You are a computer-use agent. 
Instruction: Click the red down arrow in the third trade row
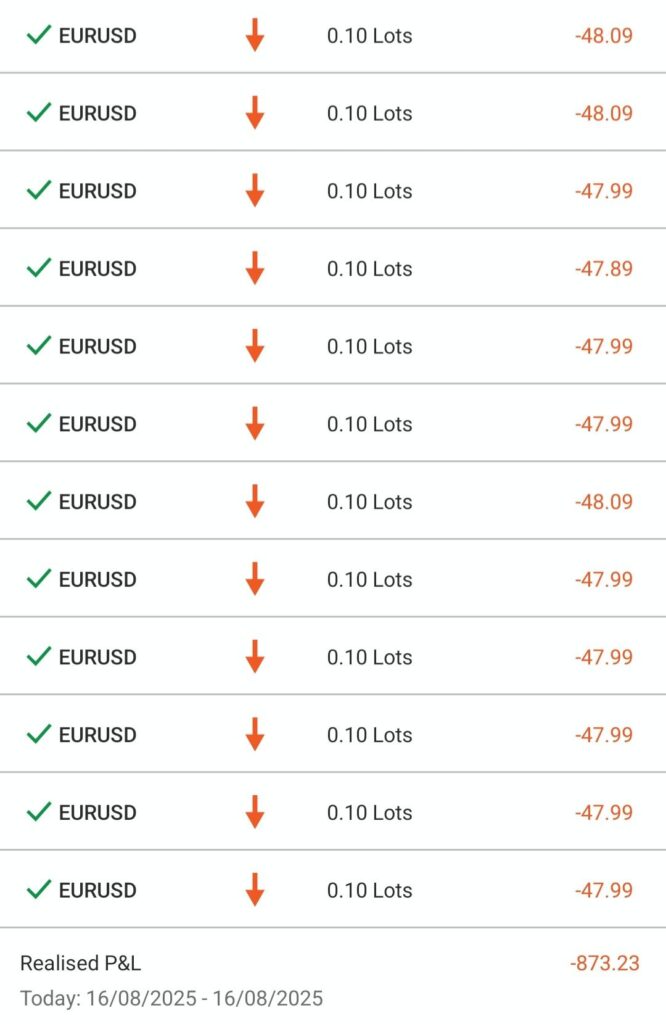[x=255, y=190]
